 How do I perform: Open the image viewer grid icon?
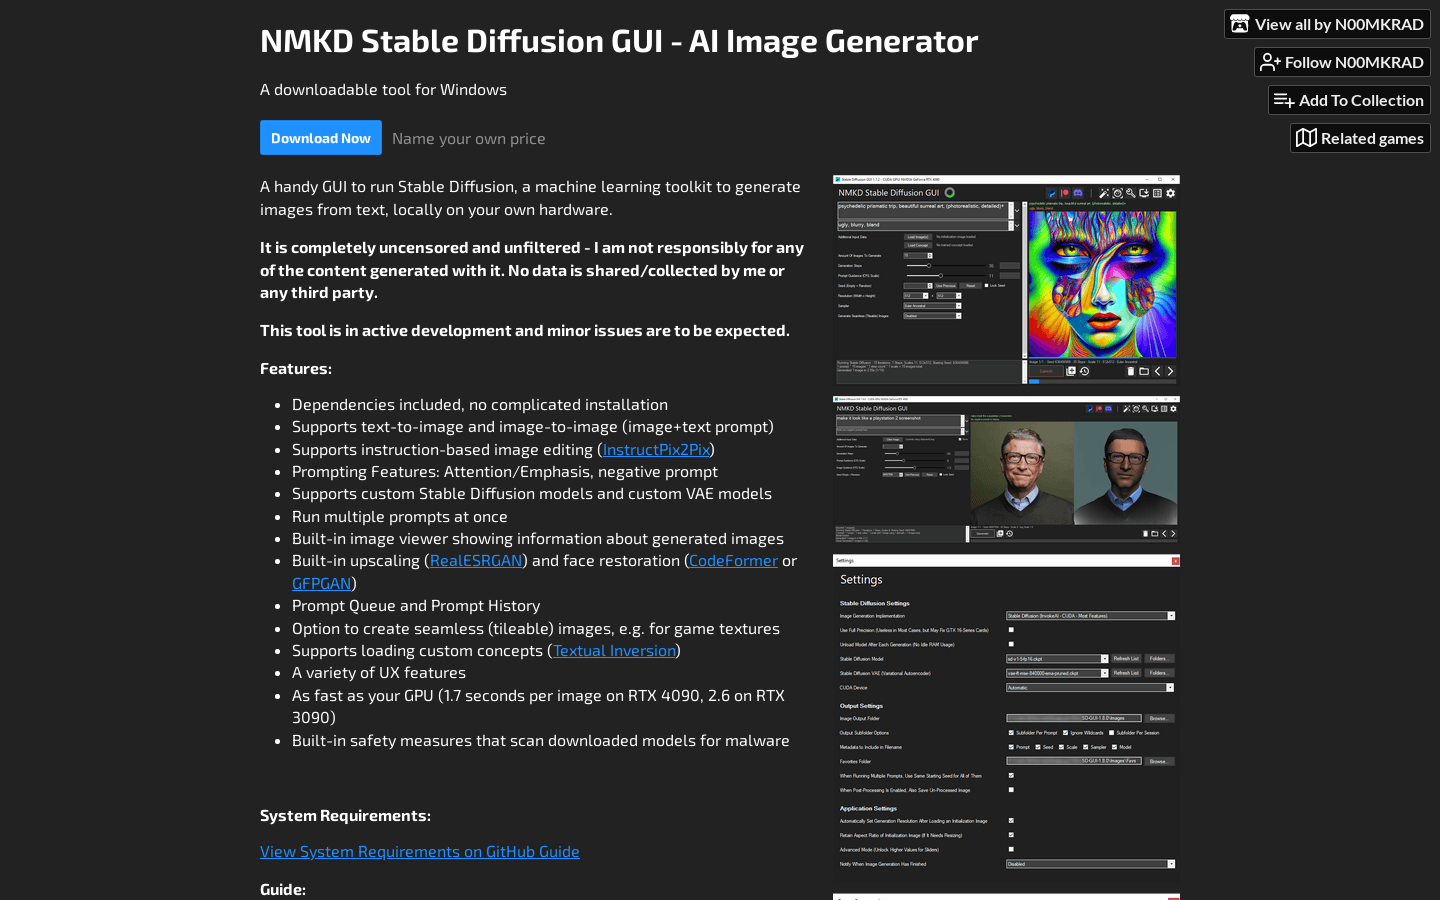pos(1157,193)
